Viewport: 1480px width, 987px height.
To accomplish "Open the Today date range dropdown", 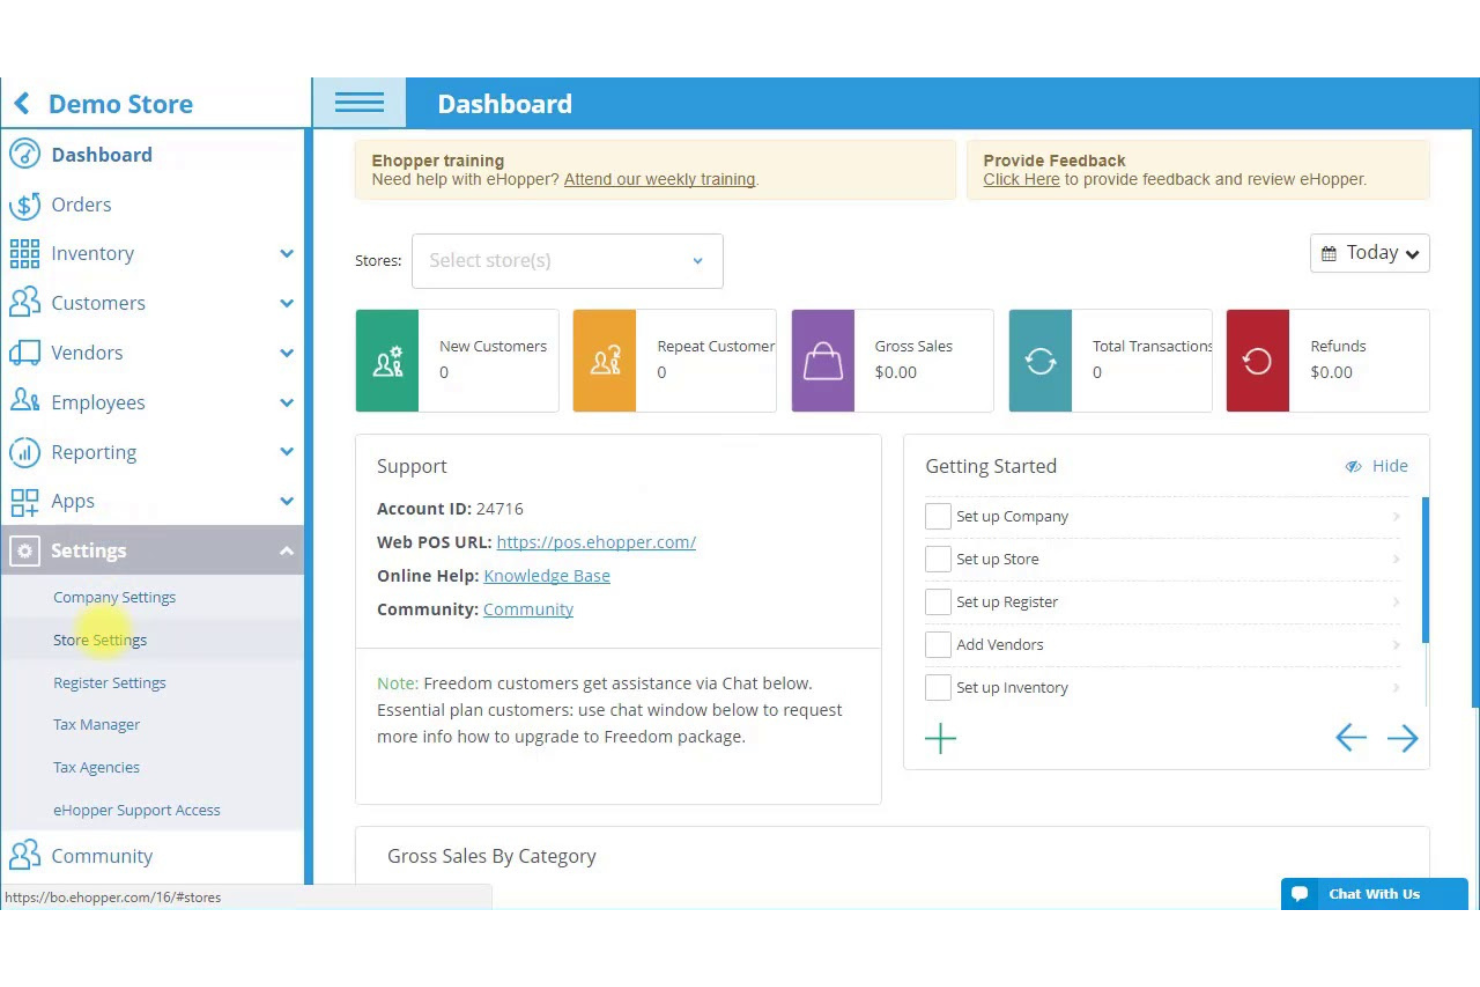I will (1369, 253).
